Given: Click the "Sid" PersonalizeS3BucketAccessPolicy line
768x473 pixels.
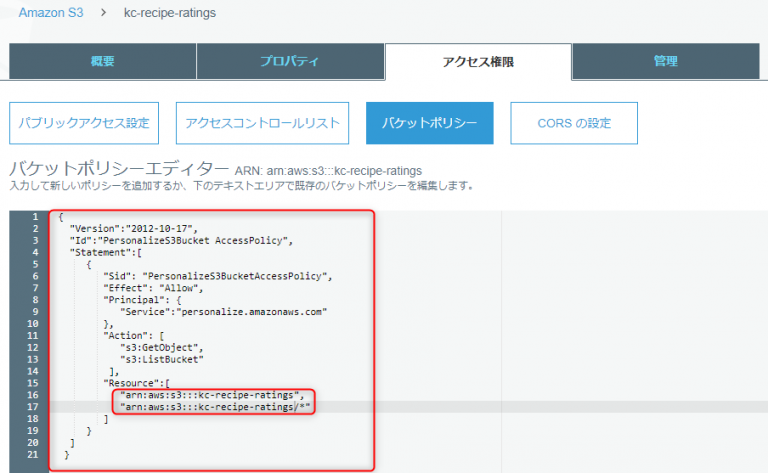Looking at the screenshot, I should click(217, 276).
